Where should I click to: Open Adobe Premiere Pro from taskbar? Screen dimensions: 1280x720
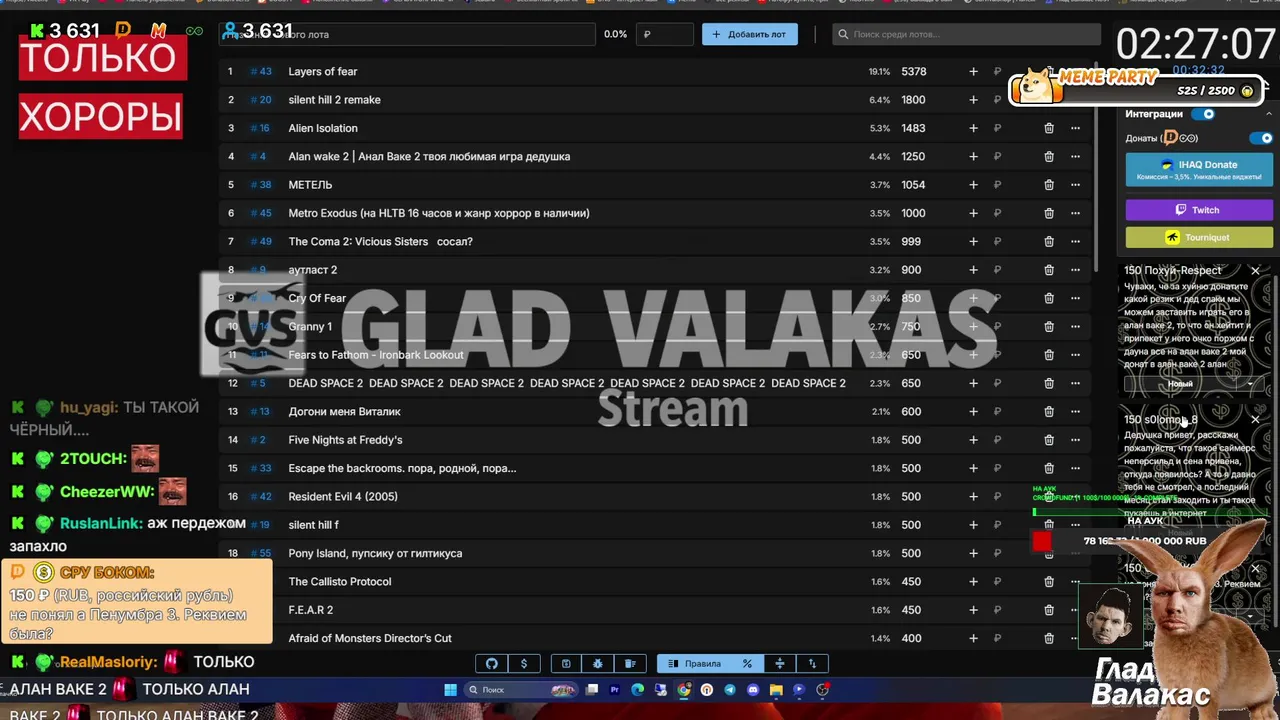pyautogui.click(x=615, y=690)
